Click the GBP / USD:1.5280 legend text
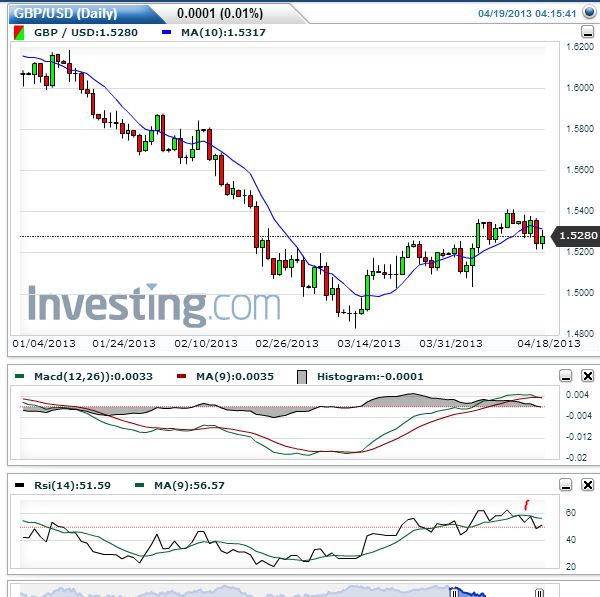 point(86,33)
